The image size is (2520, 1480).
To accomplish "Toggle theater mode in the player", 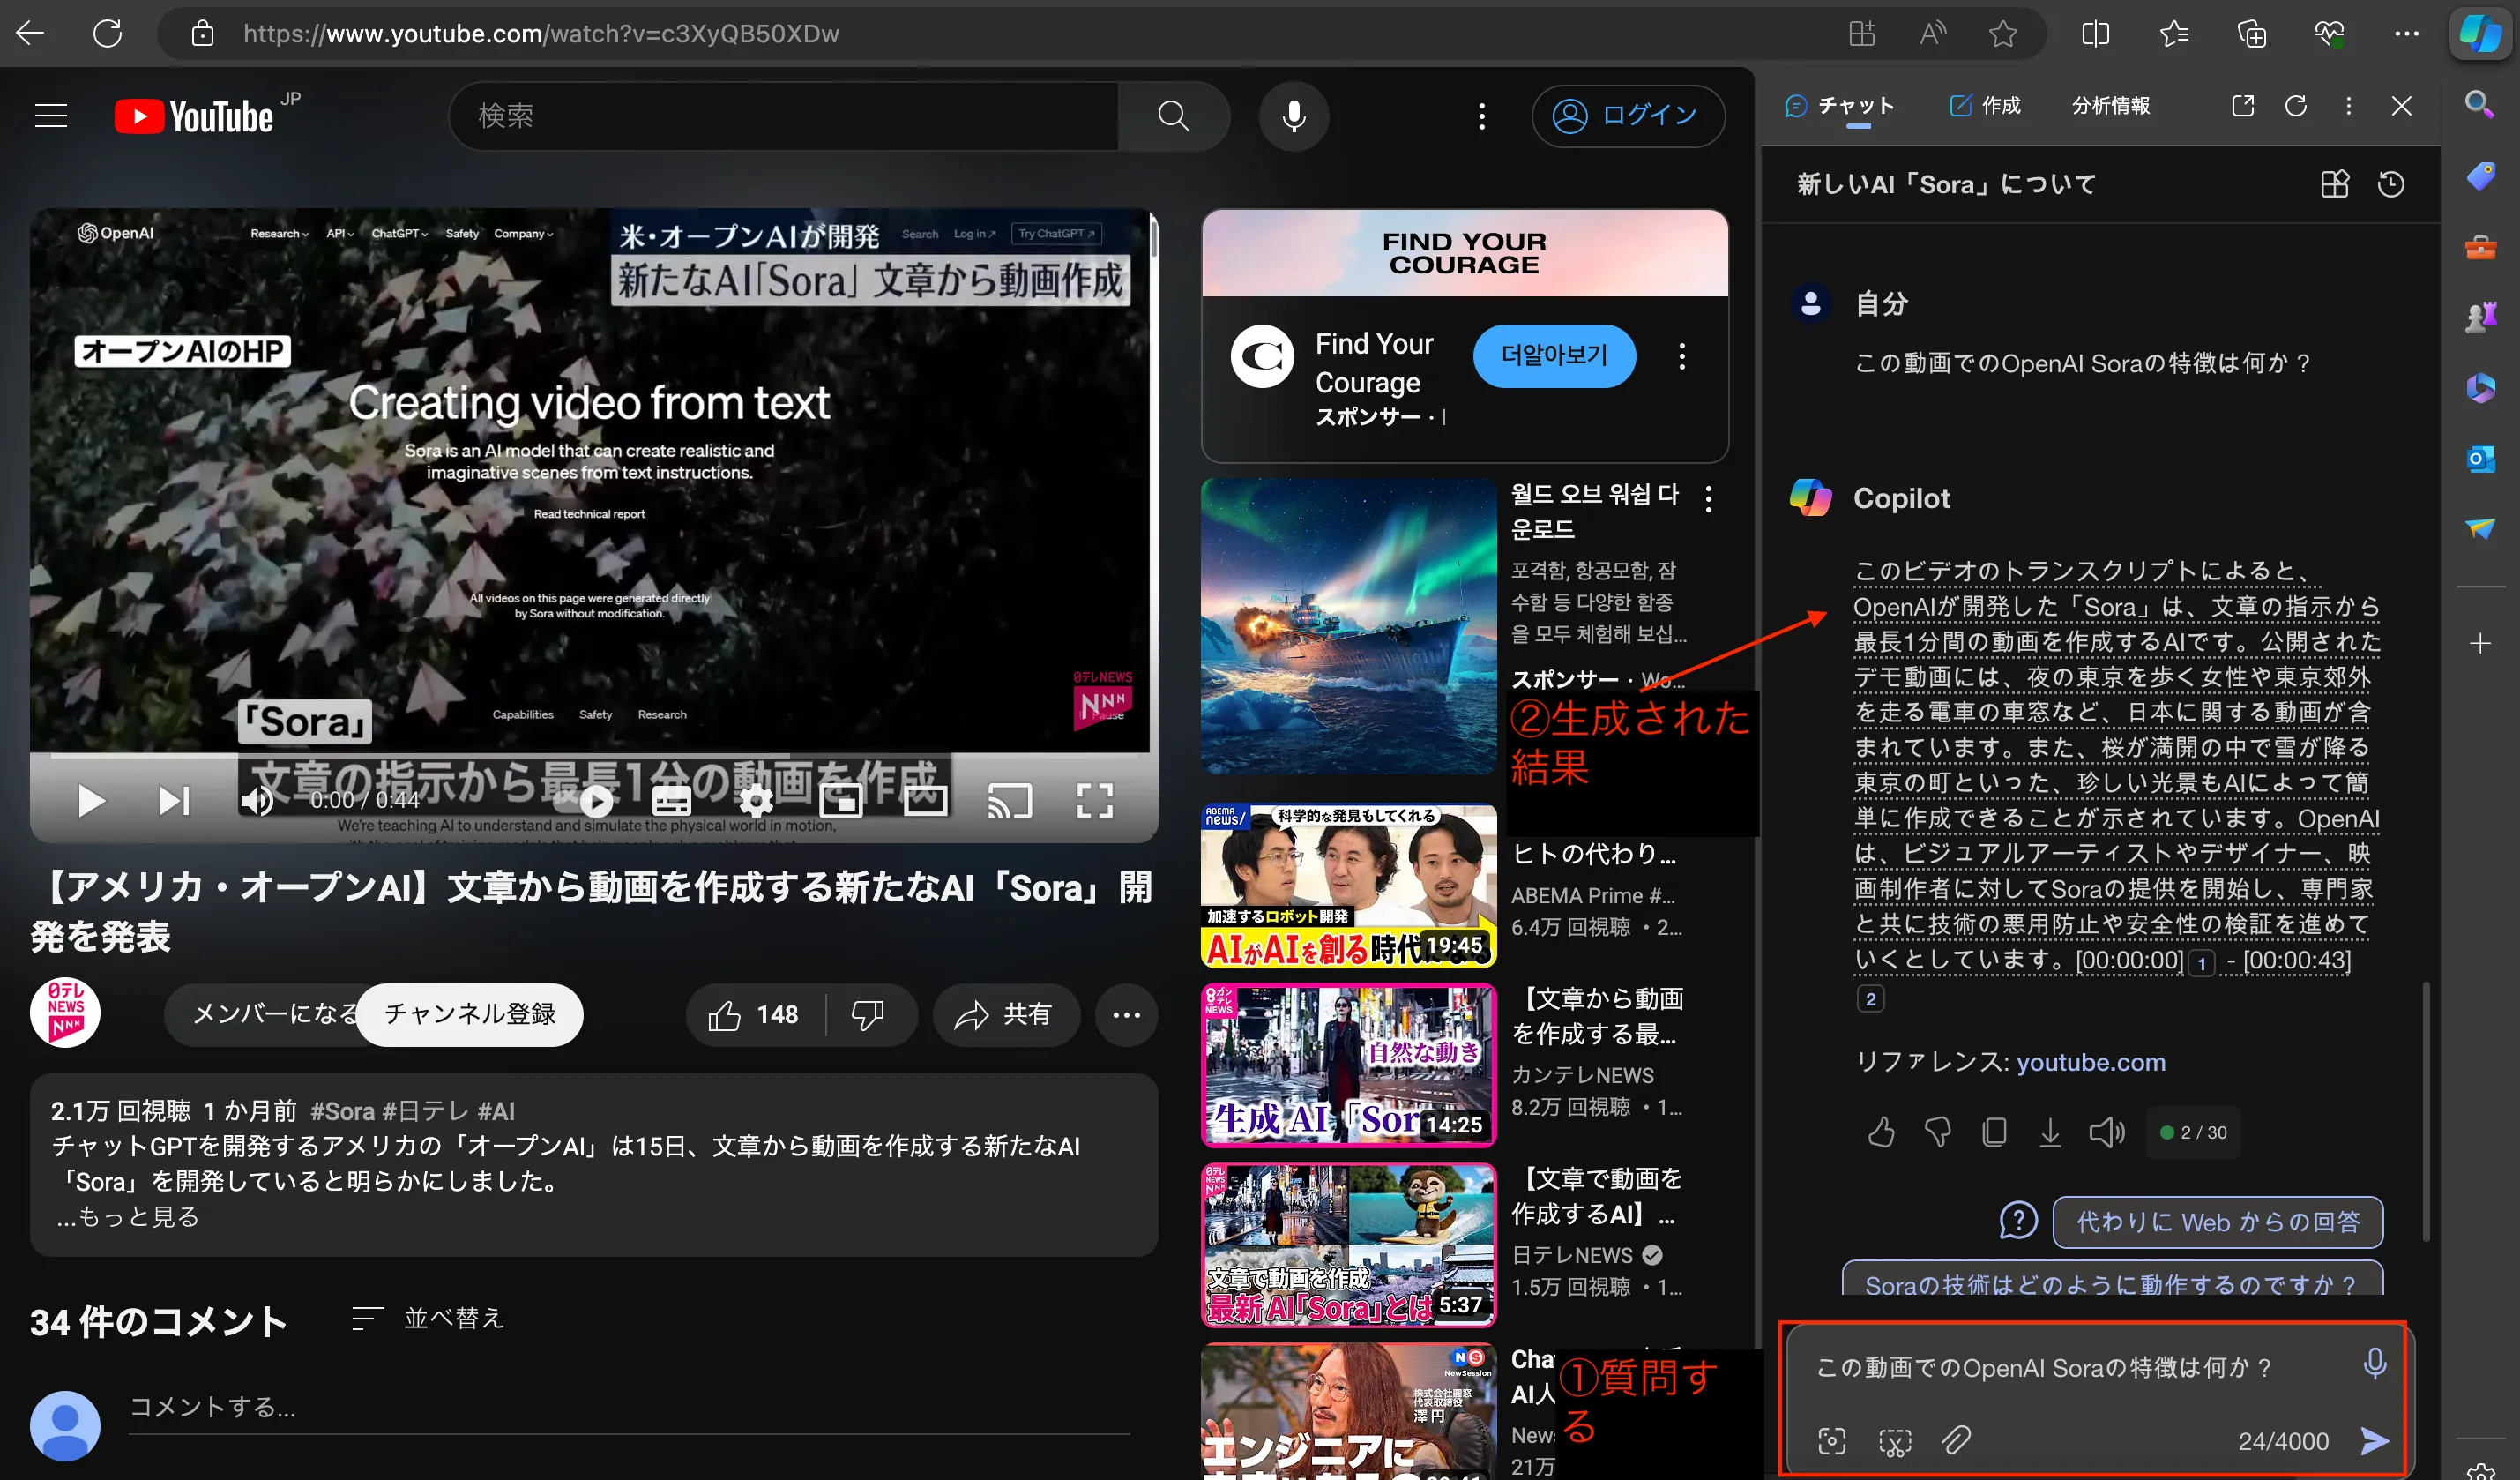I will (926, 800).
